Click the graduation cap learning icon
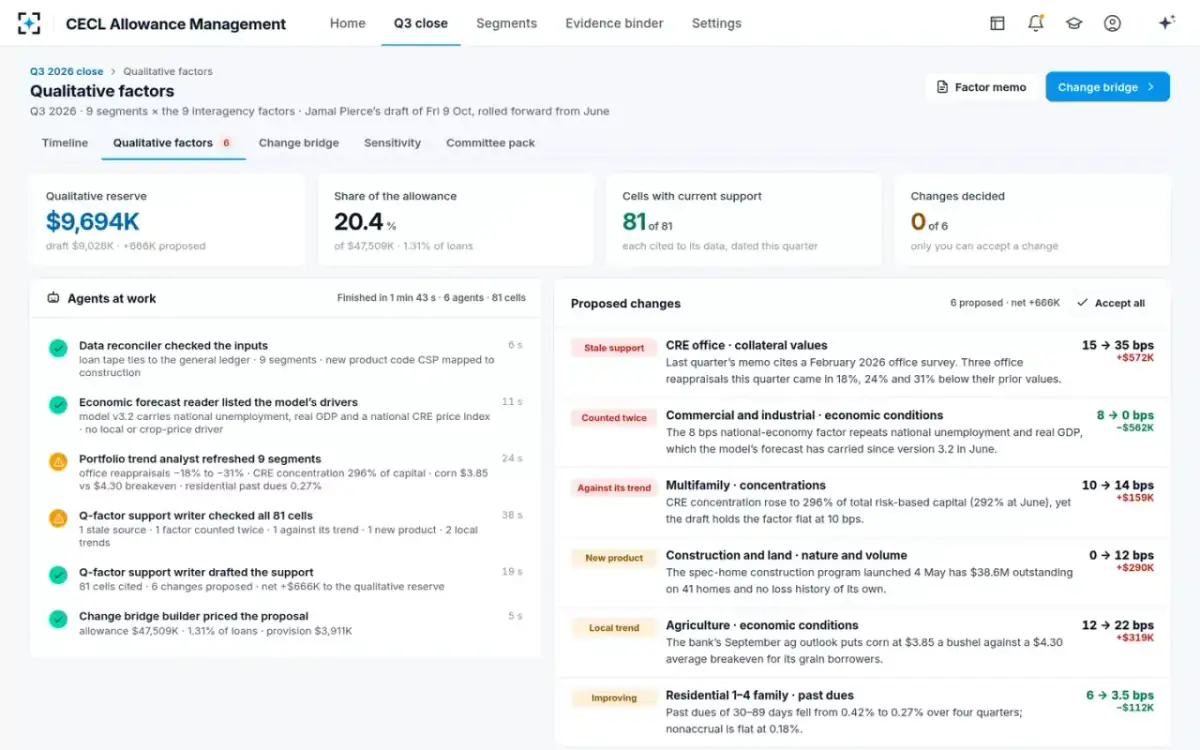This screenshot has height=750, width=1200. pyautogui.click(x=1074, y=23)
